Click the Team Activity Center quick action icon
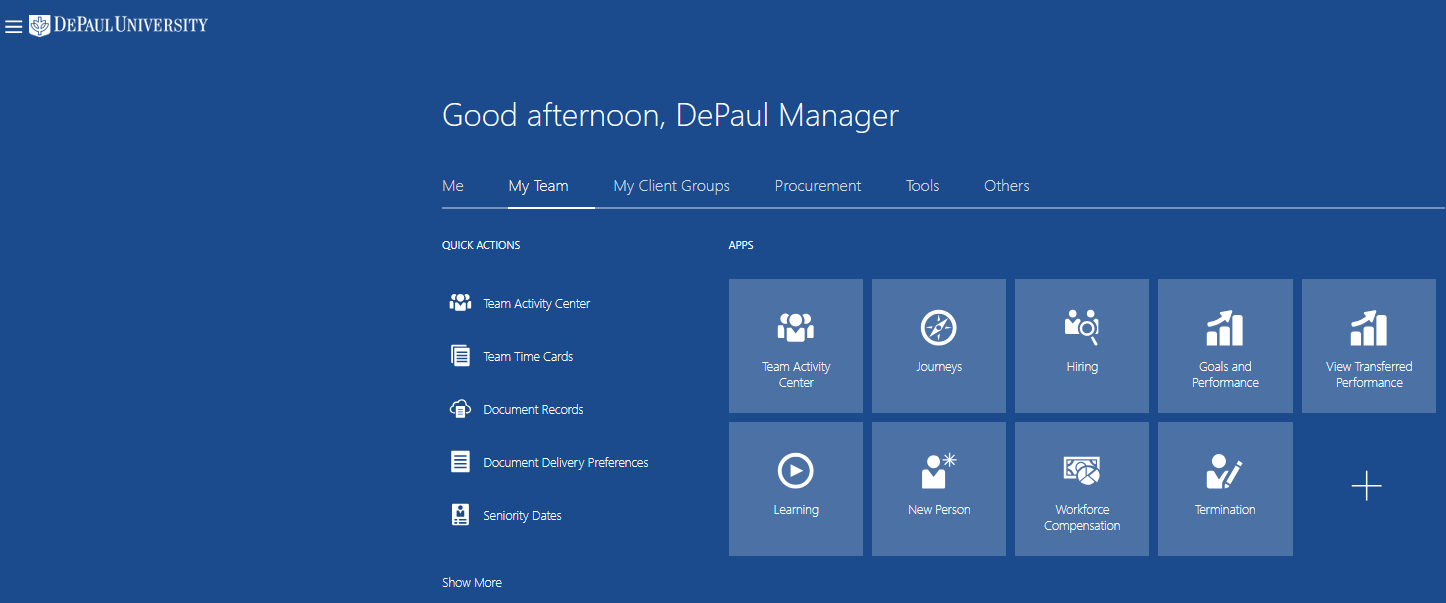 460,303
